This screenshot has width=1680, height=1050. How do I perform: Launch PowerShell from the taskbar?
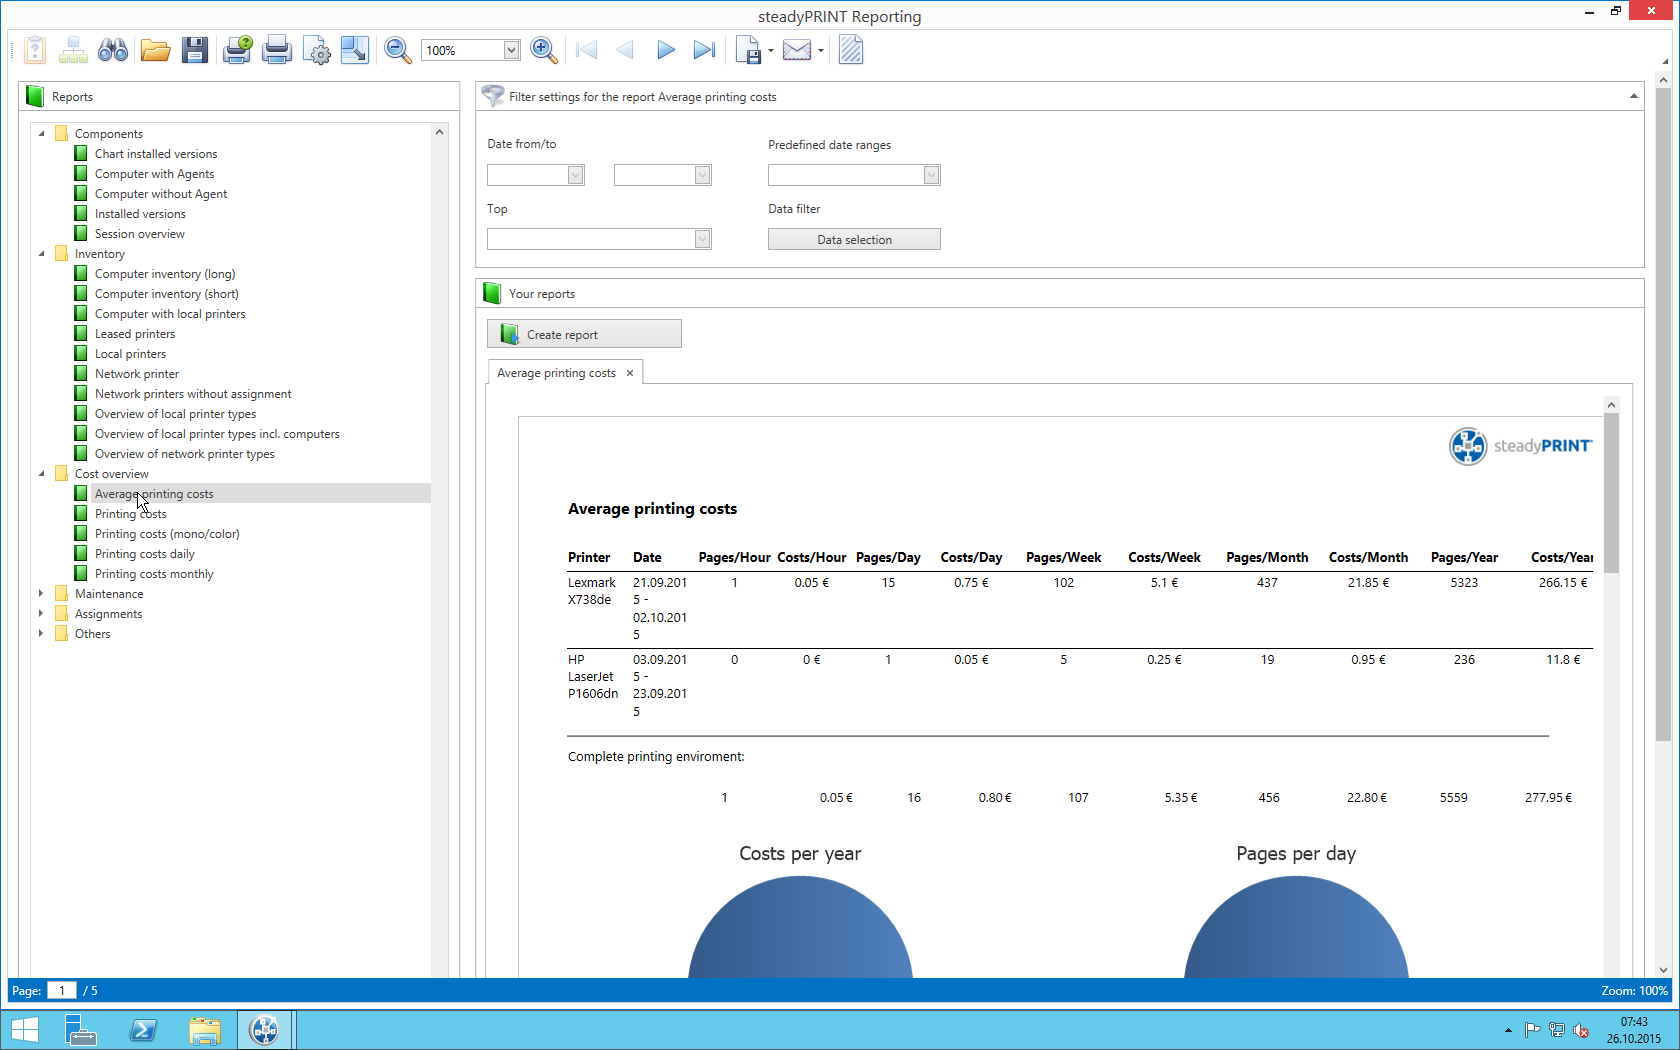click(x=143, y=1030)
